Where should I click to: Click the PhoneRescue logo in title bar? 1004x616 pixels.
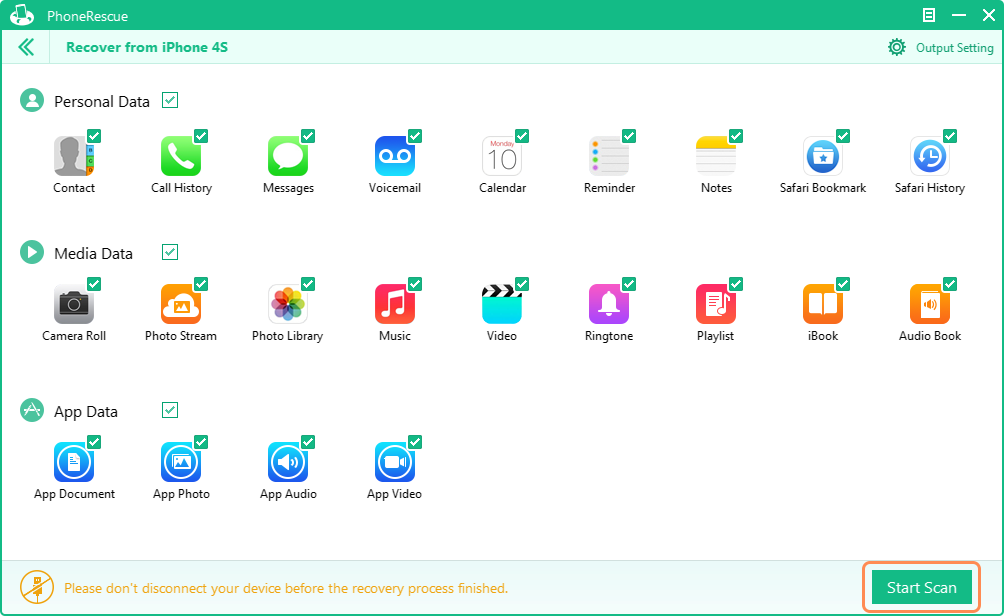click(x=22, y=15)
